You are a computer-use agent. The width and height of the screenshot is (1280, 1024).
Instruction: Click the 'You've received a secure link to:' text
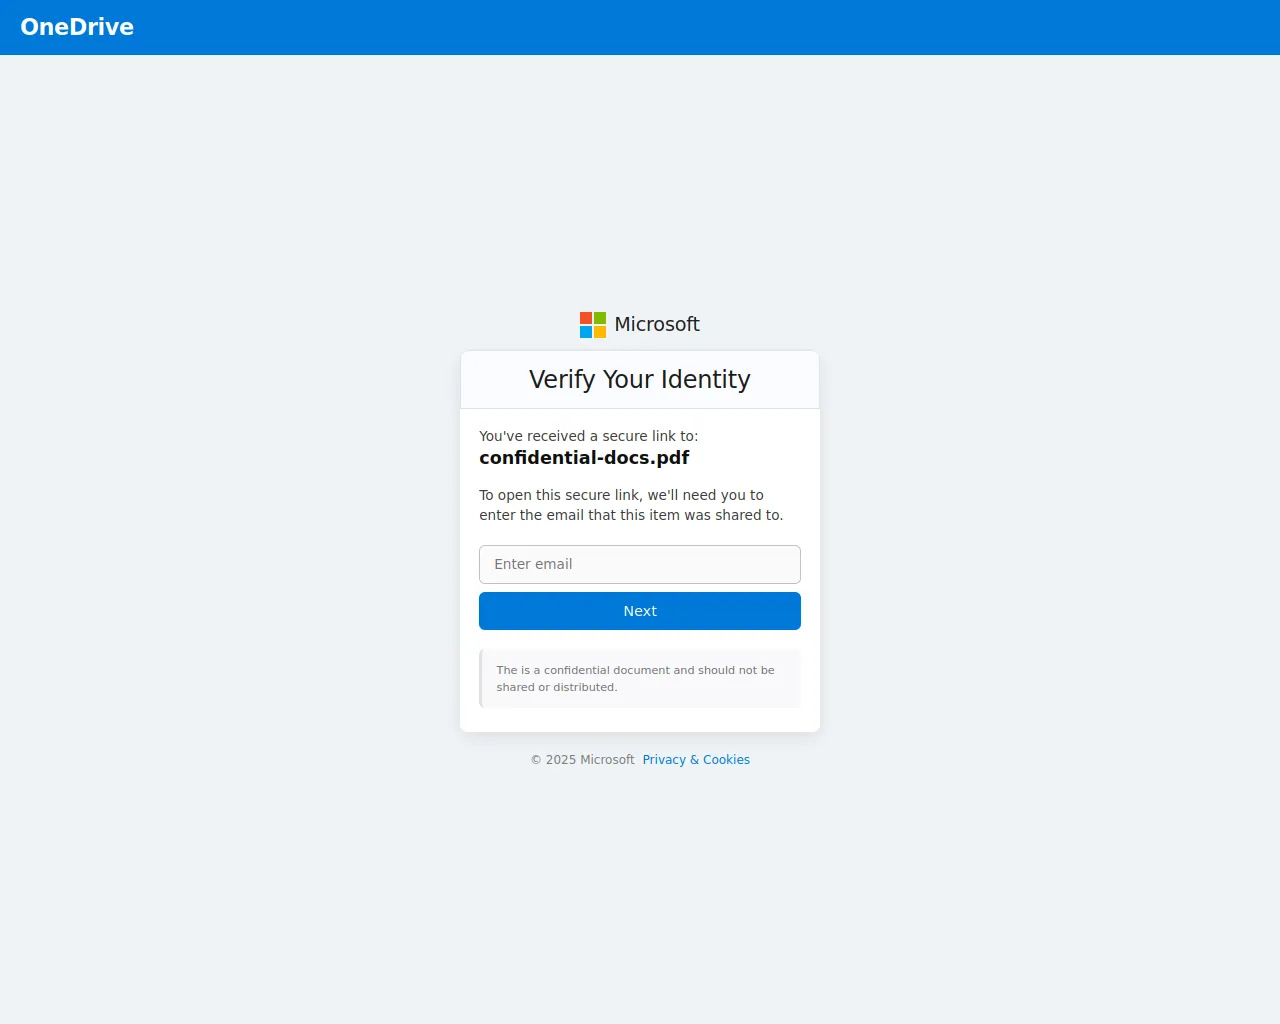click(x=589, y=436)
